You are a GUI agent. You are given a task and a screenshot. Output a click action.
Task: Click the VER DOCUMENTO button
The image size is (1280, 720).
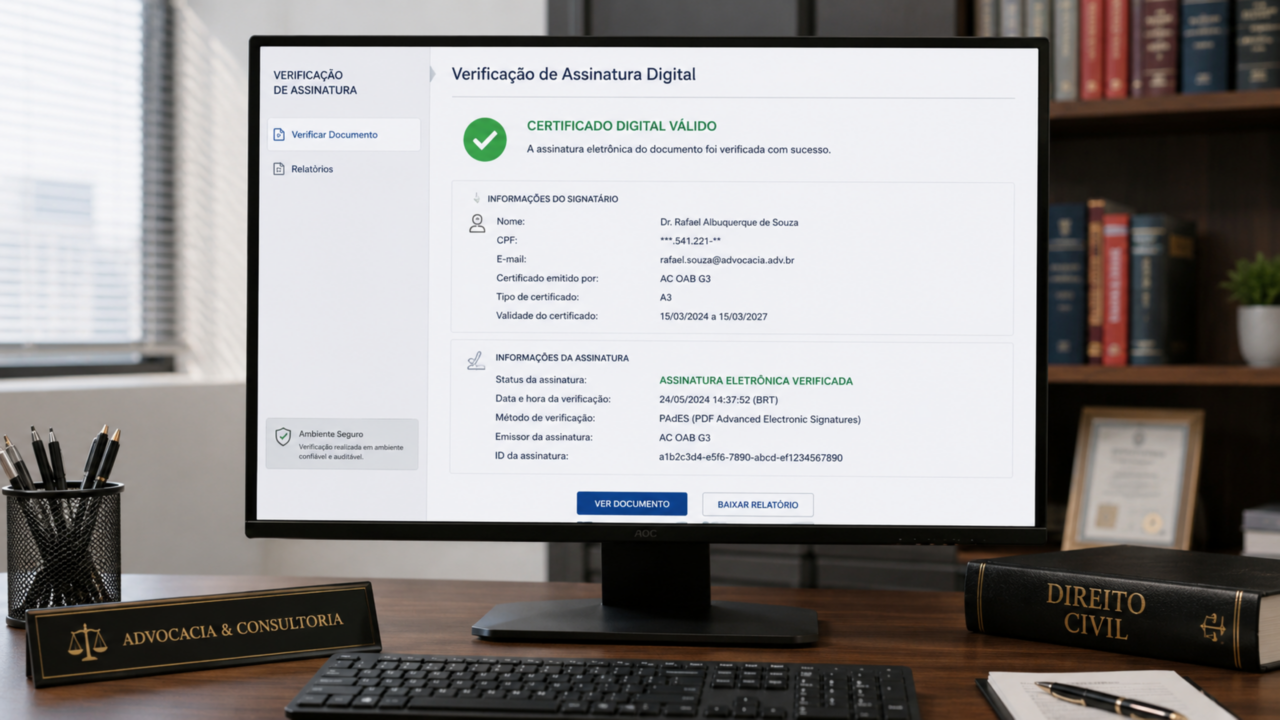pos(632,504)
